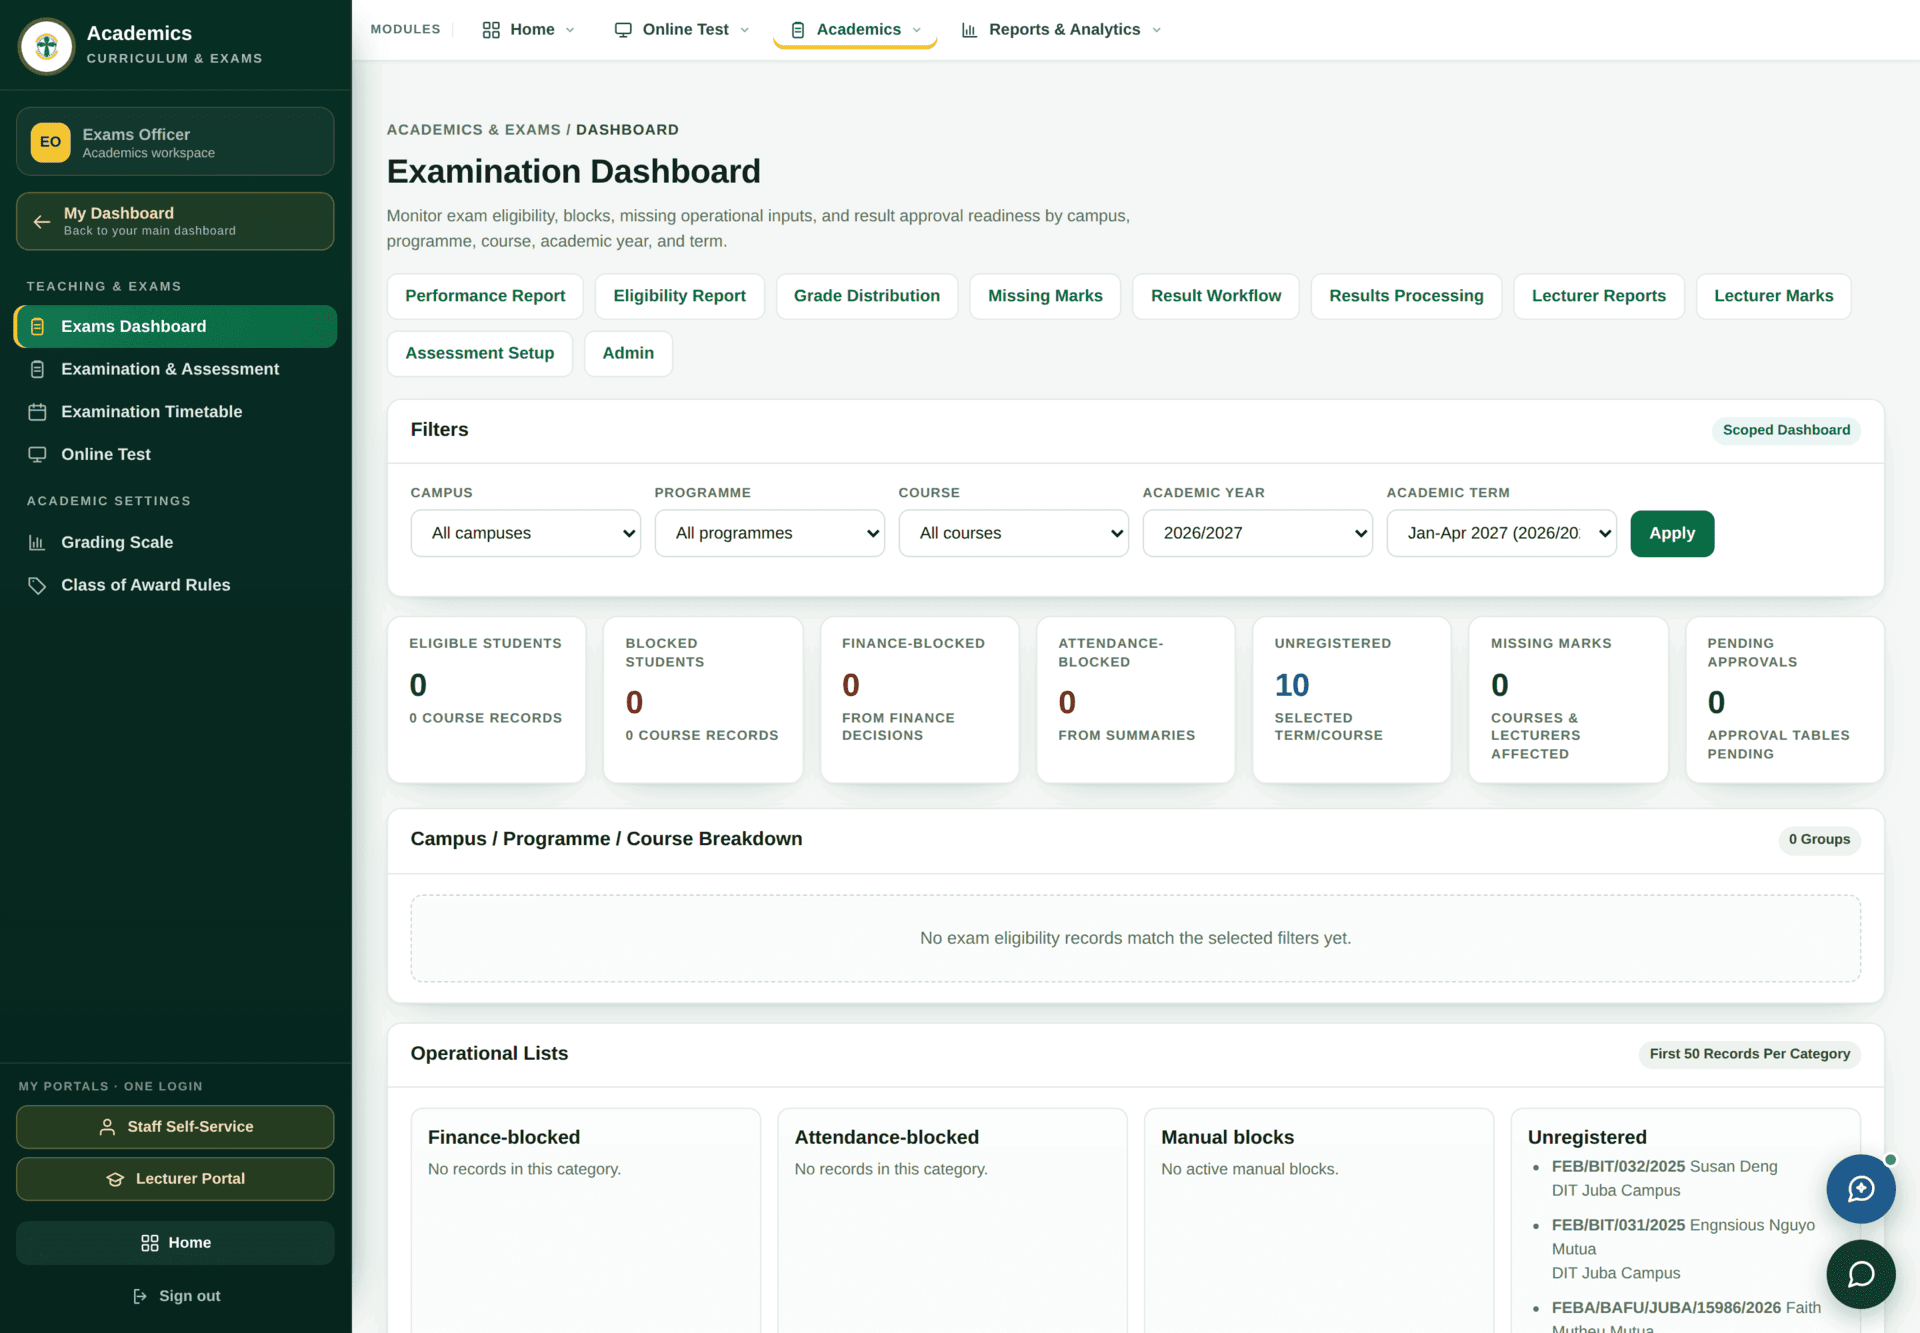
Task: Click the Academics logo emblem
Action: tap(46, 46)
